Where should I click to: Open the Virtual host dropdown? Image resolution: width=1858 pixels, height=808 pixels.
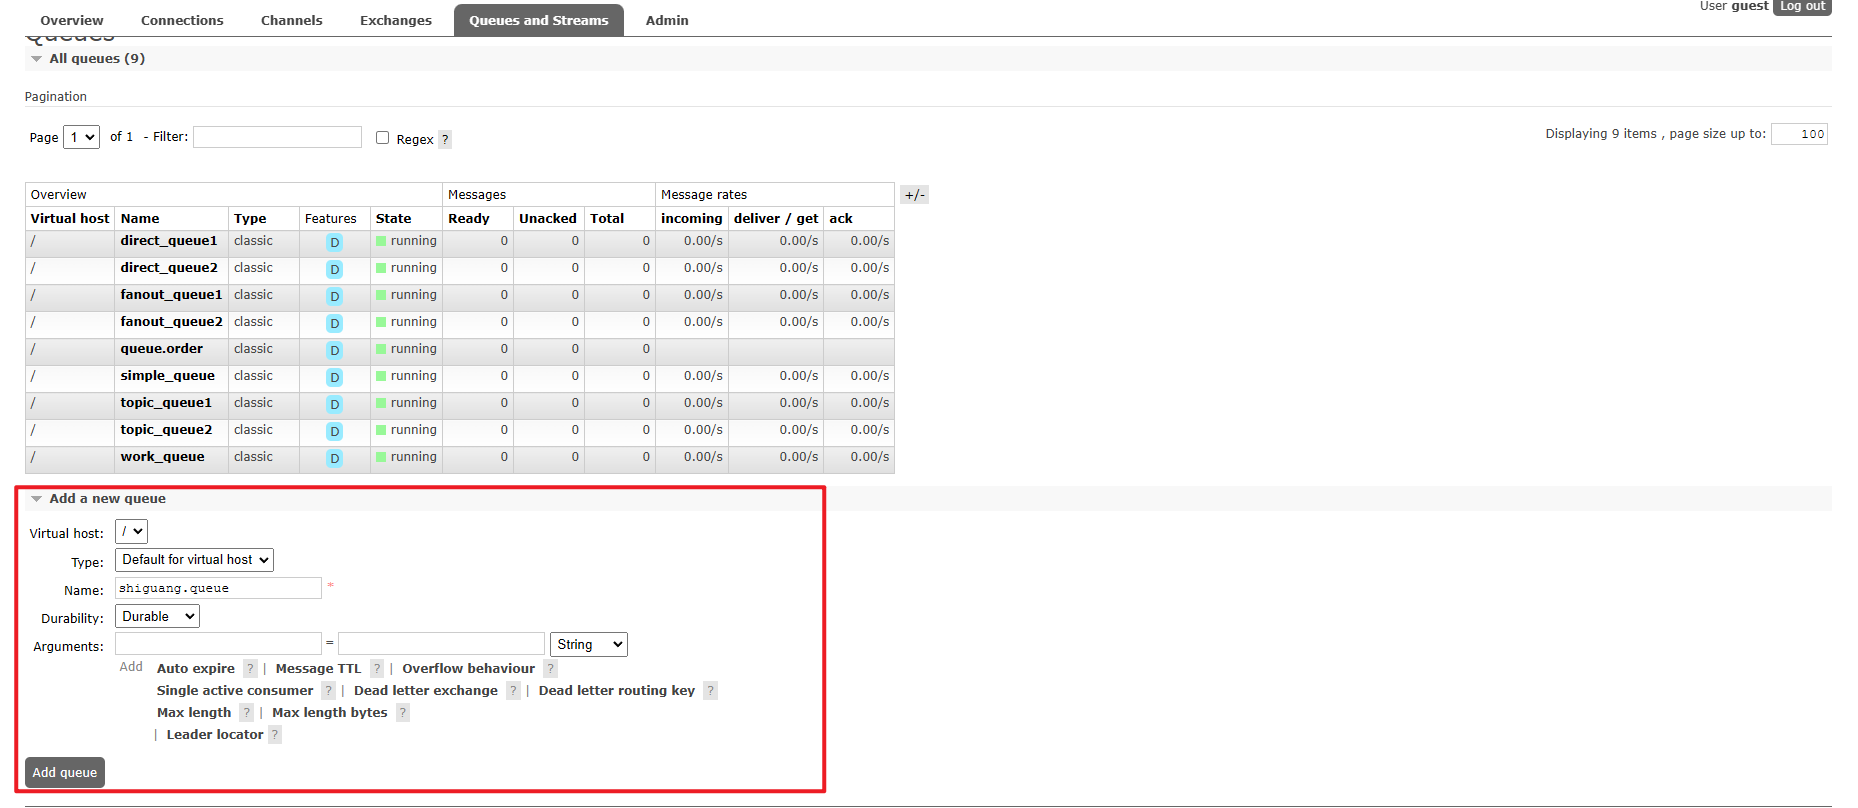click(131, 532)
